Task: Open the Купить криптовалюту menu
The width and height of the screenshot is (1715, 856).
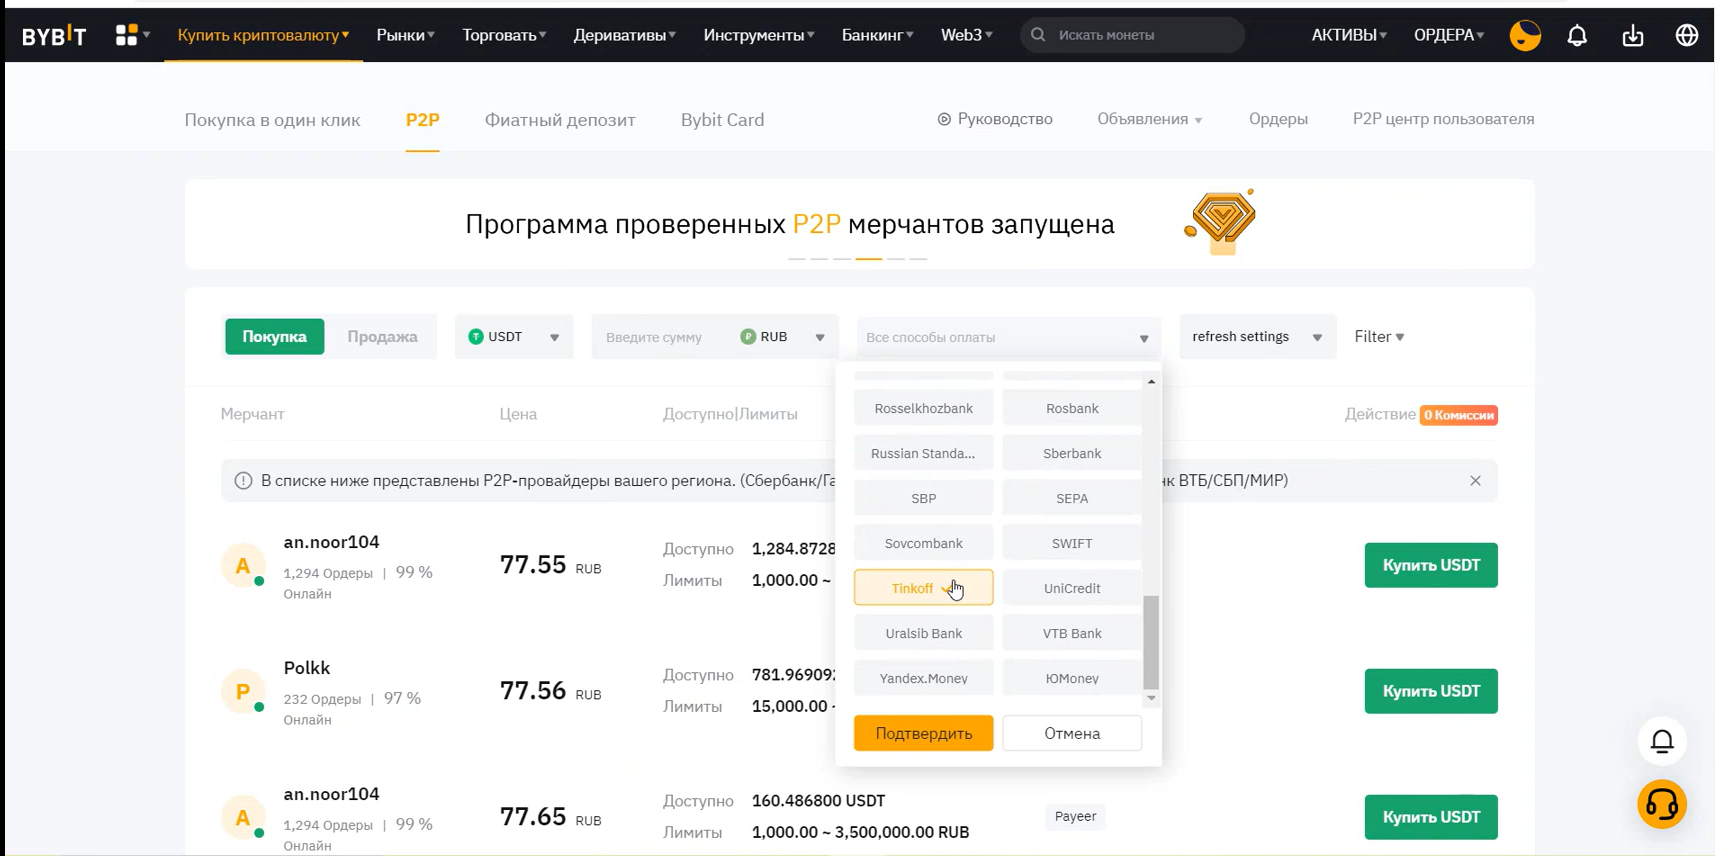Action: [x=263, y=35]
